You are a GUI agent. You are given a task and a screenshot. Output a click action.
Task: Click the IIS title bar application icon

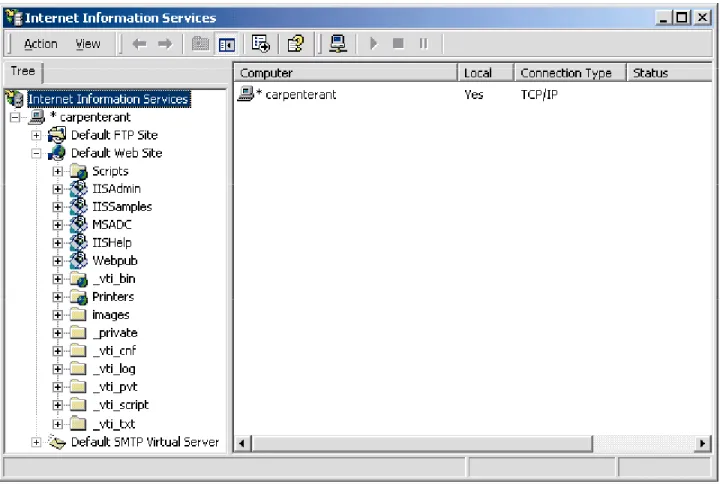(x=14, y=17)
